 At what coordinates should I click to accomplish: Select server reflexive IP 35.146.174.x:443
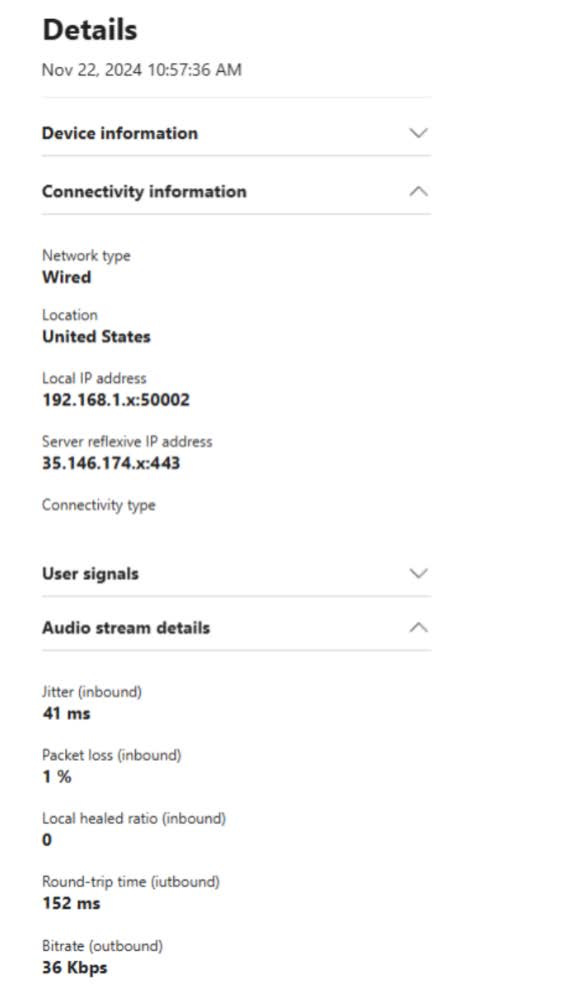coord(111,464)
